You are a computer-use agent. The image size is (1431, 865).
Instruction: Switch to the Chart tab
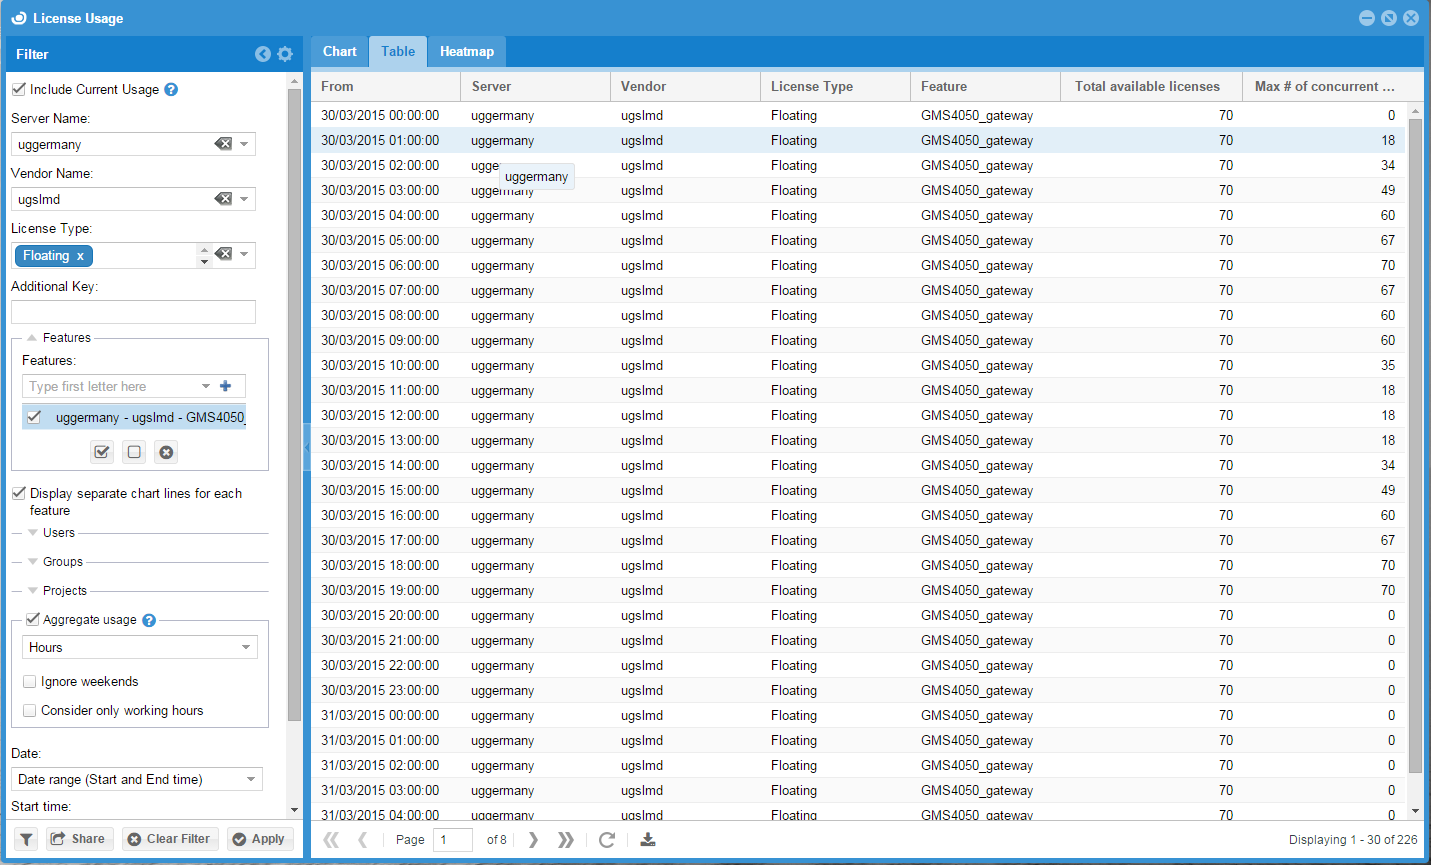click(x=339, y=52)
